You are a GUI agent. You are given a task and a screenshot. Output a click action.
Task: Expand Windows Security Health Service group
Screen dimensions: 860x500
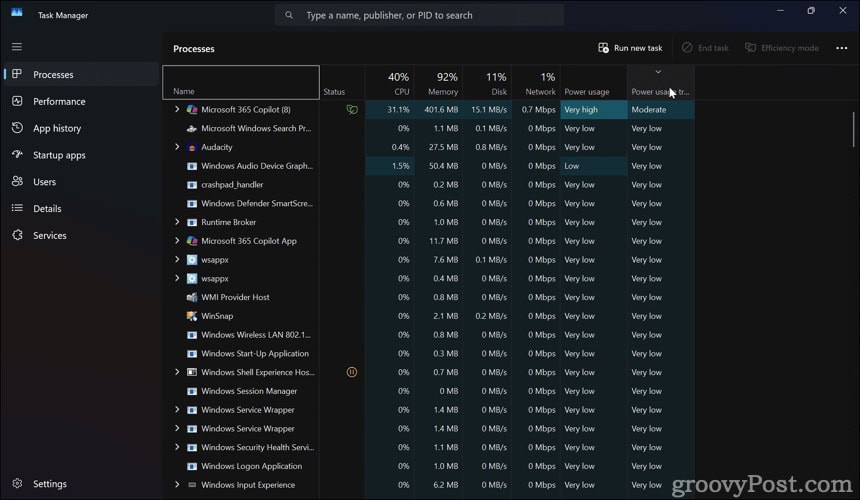pos(177,447)
